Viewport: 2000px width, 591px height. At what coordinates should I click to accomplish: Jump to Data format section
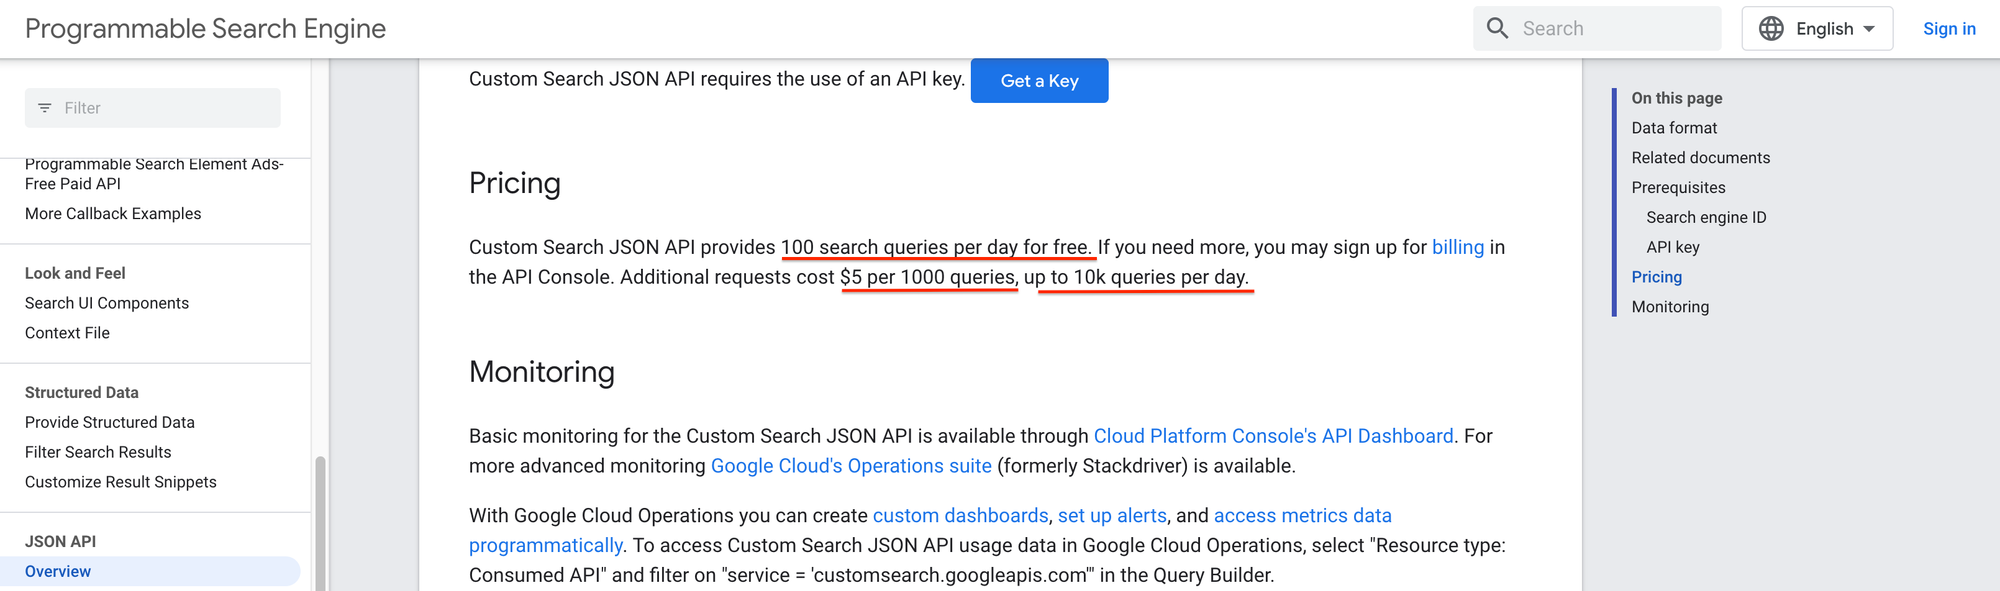pyautogui.click(x=1674, y=128)
